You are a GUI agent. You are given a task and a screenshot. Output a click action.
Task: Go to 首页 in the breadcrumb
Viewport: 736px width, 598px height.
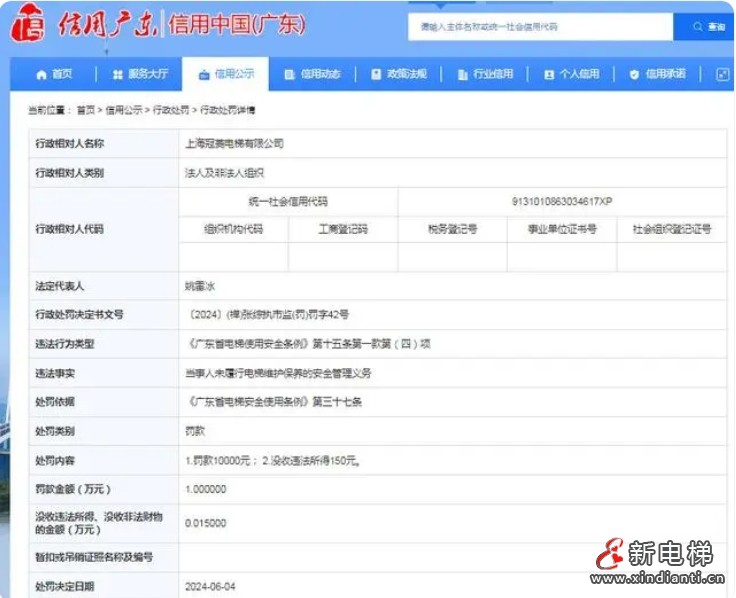[86, 110]
